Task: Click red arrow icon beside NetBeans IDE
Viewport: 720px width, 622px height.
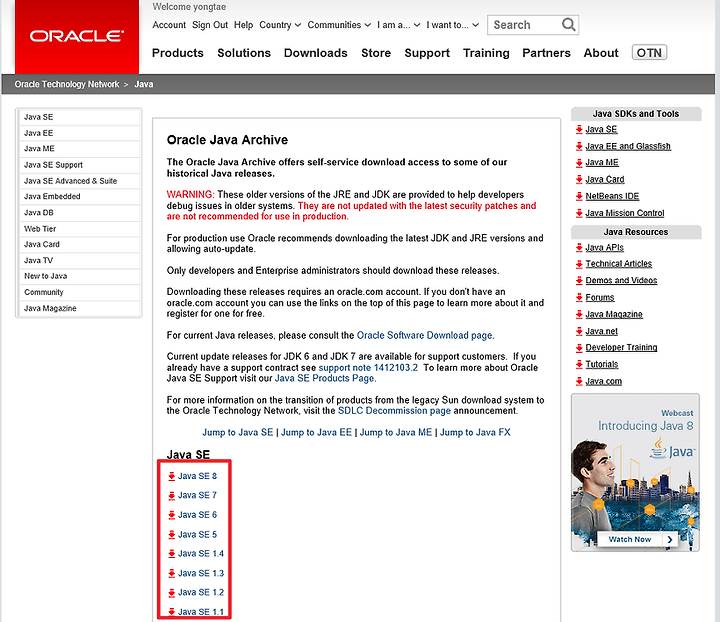Action: (x=579, y=196)
